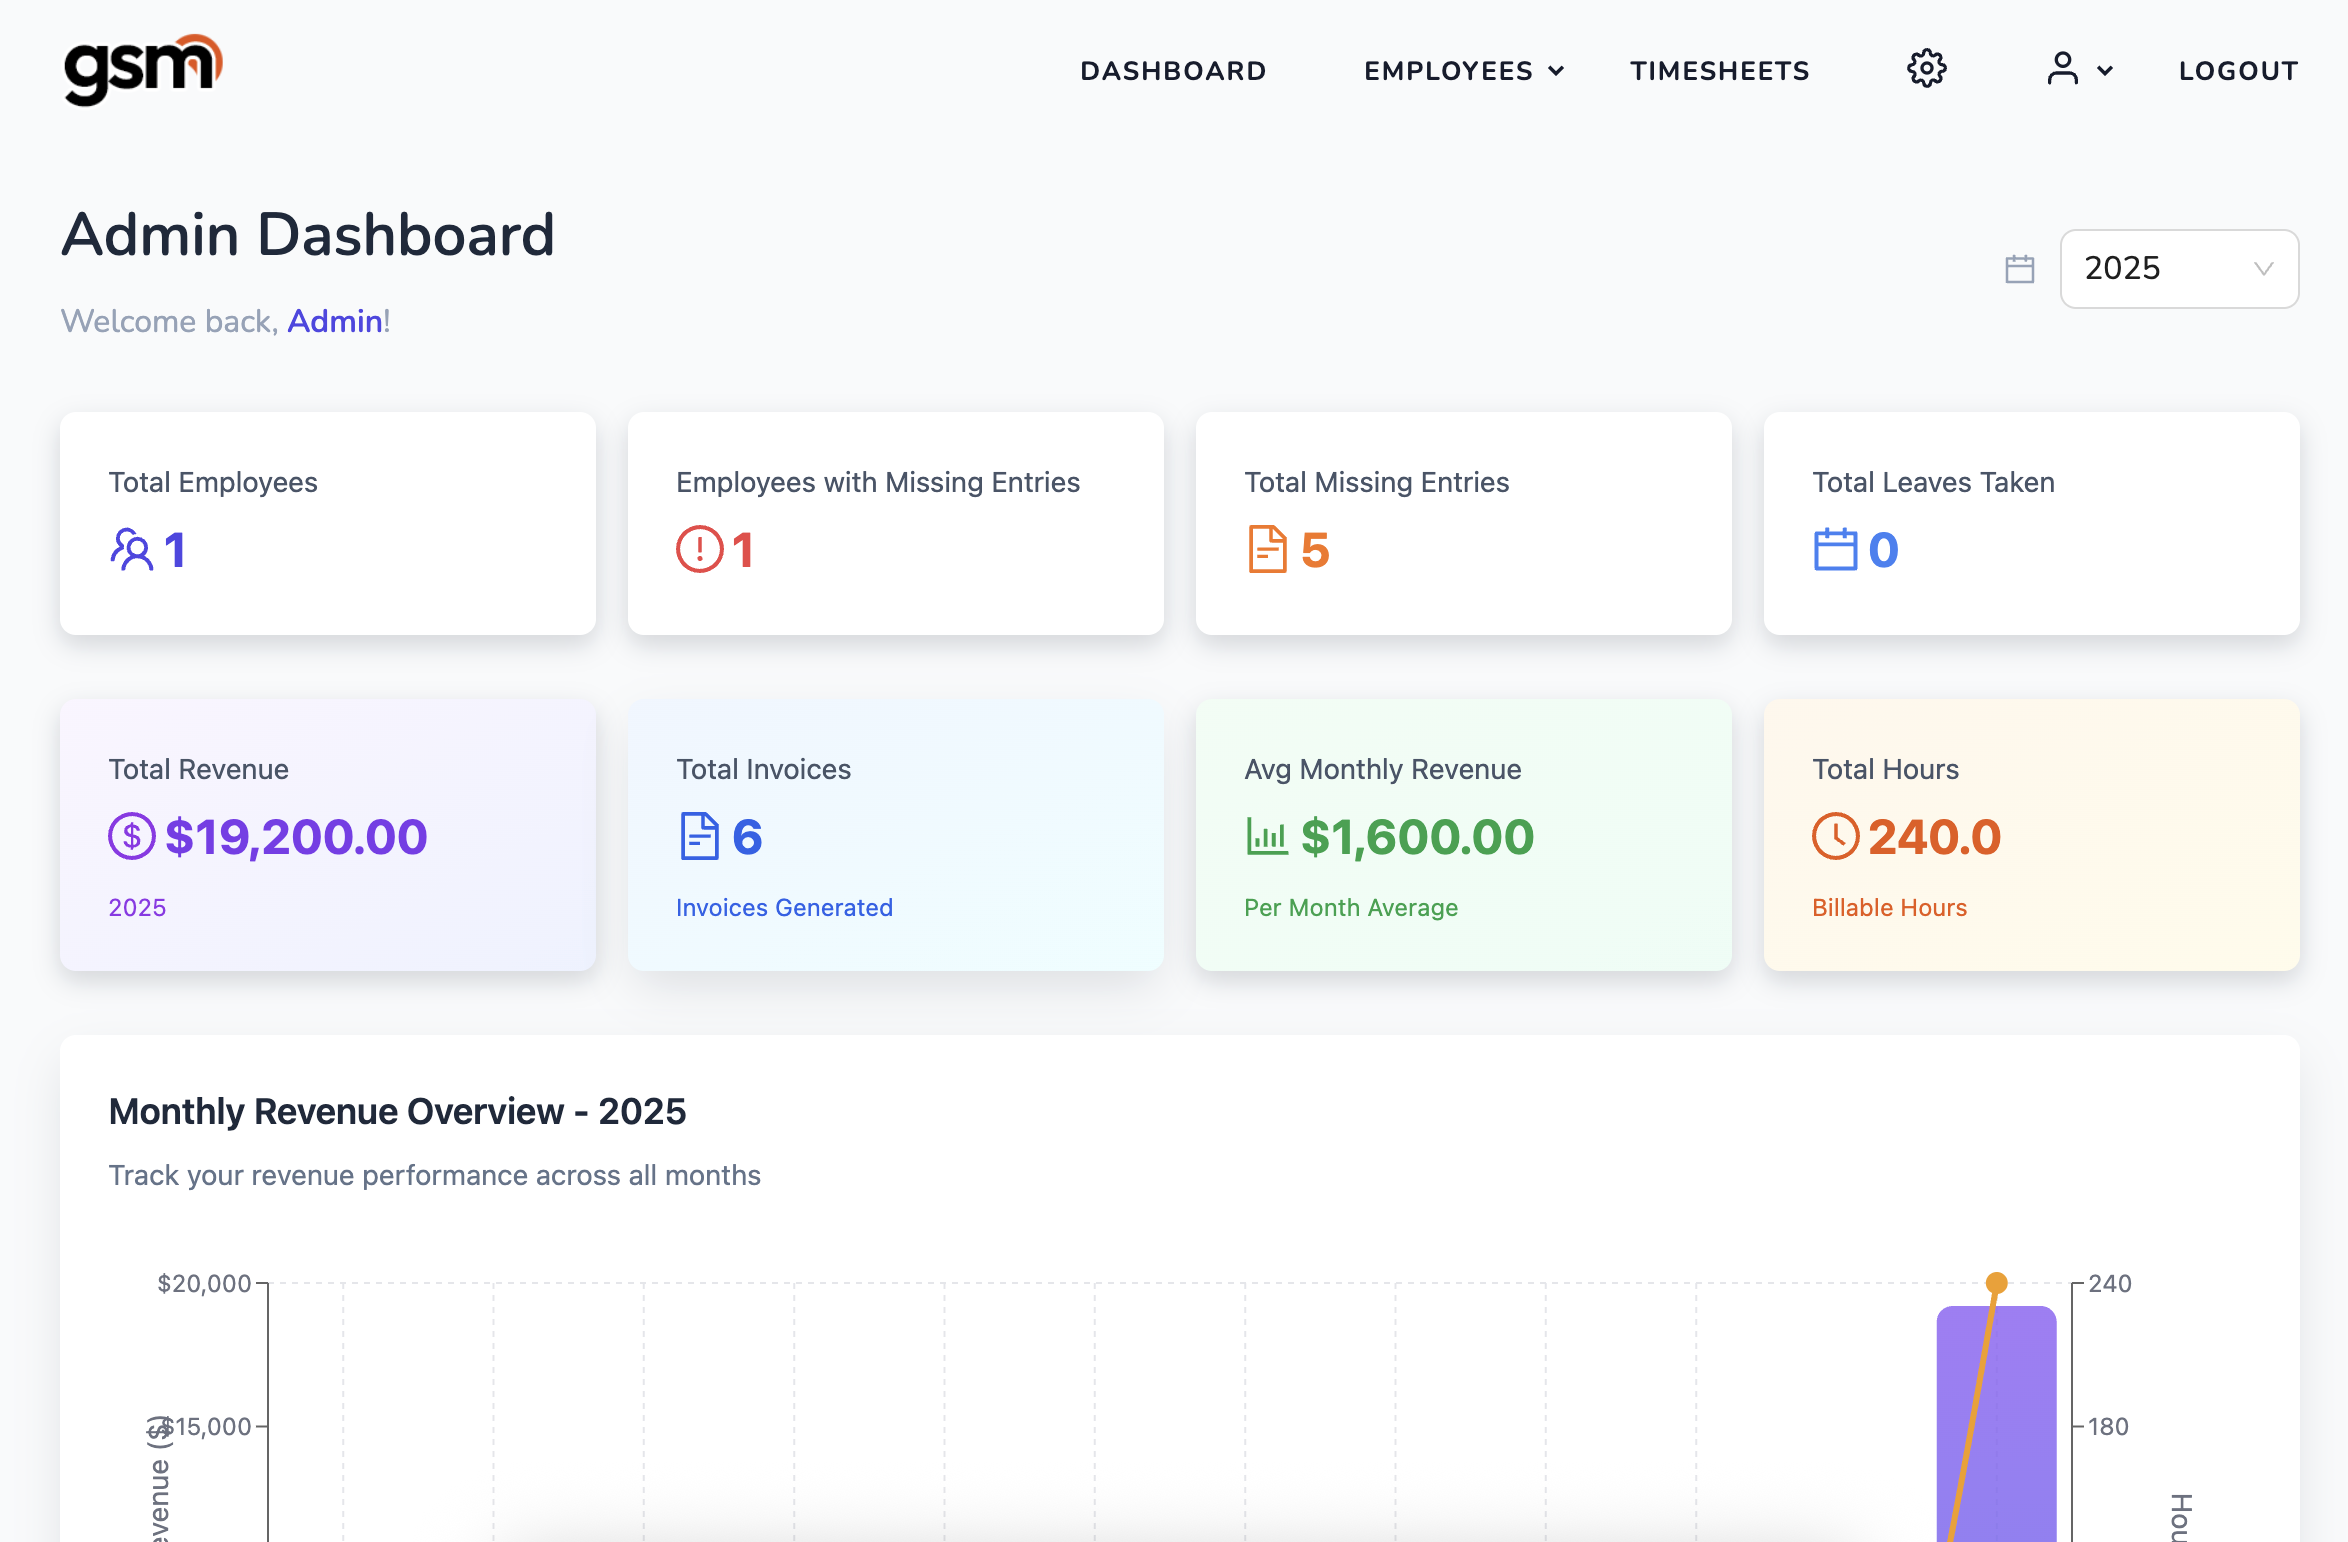The height and width of the screenshot is (1542, 2348).
Task: Click the Logout link
Action: (x=2238, y=71)
